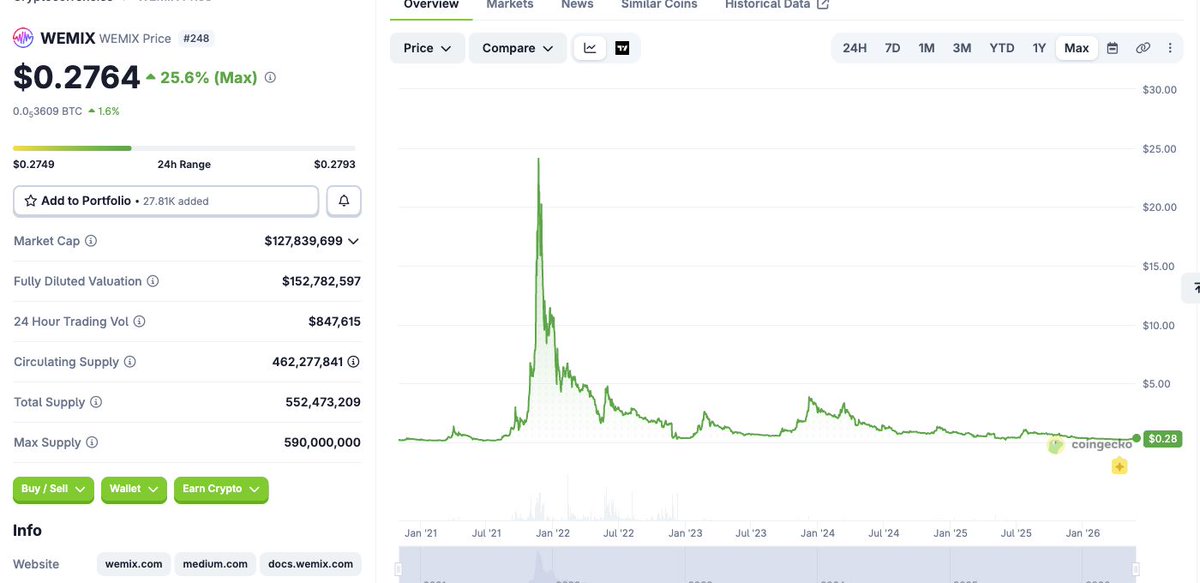Screen dimensions: 1200x583
Task: Expand Market Cap chevron
Action: pyautogui.click(x=353, y=241)
